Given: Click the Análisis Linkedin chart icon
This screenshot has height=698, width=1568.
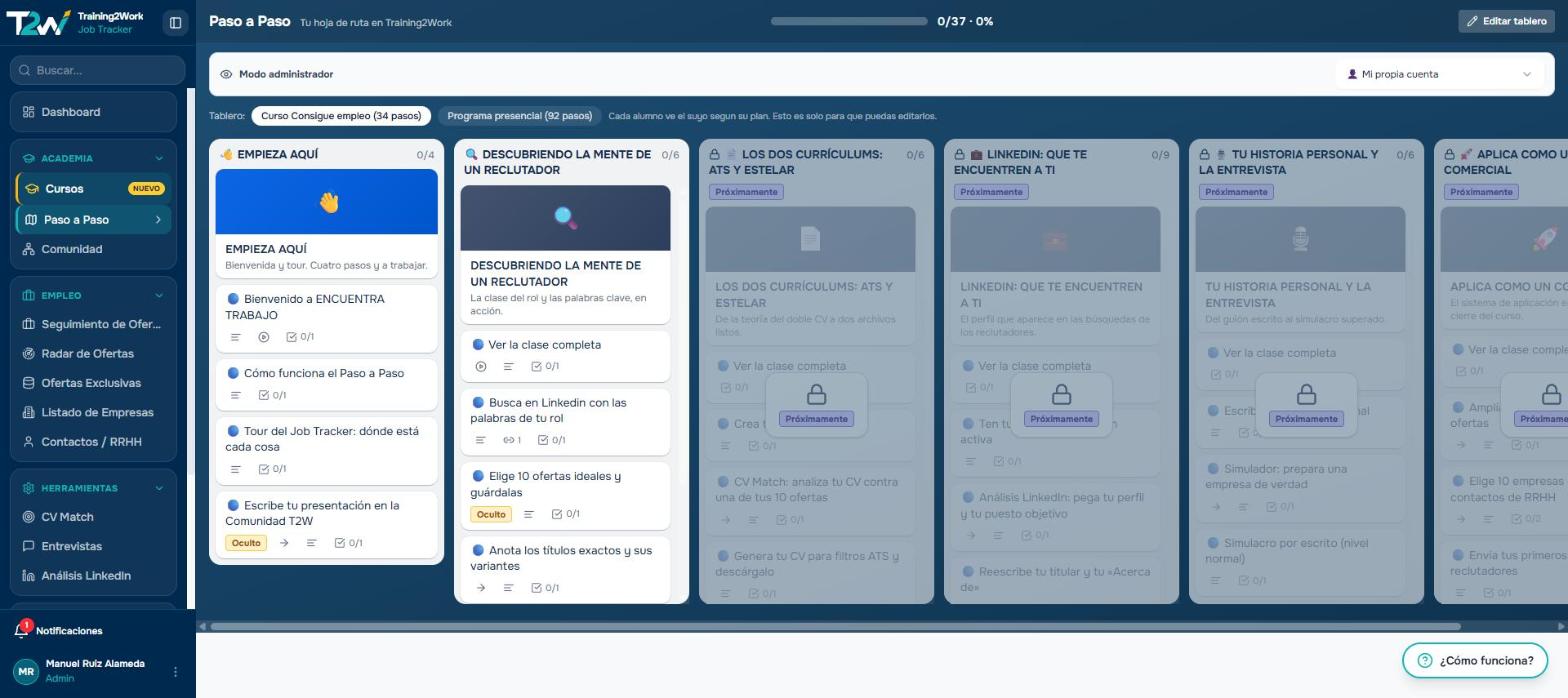Looking at the screenshot, I should [29, 576].
